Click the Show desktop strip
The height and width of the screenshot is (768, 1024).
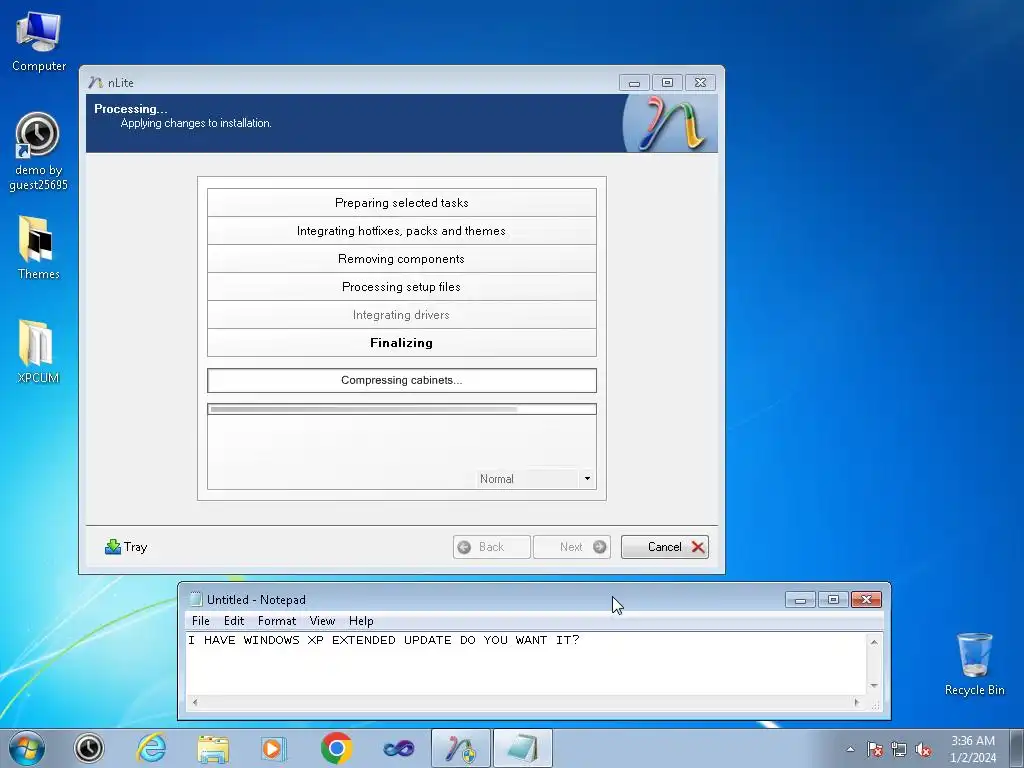(x=1017, y=748)
